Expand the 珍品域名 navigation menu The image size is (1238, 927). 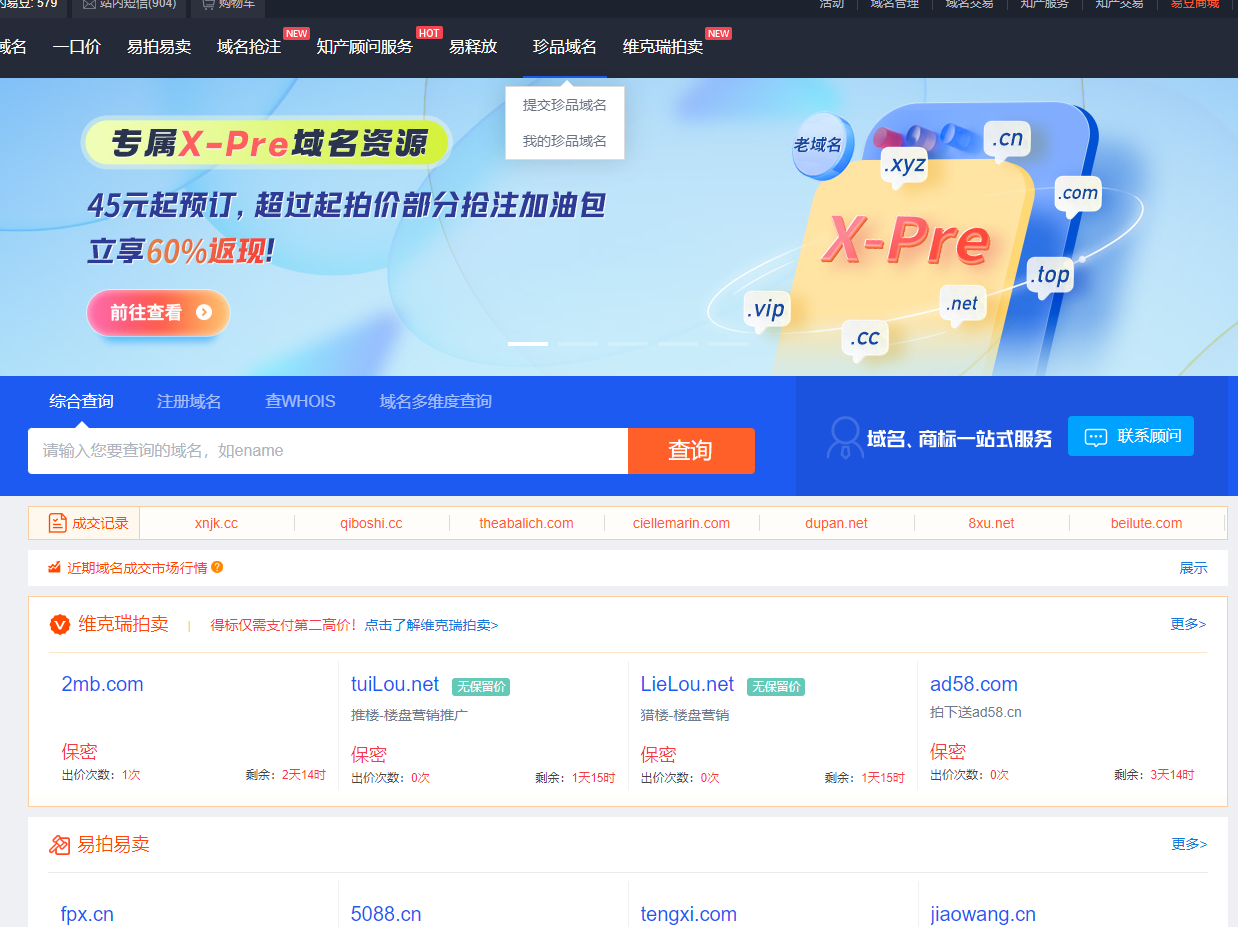[x=565, y=47]
